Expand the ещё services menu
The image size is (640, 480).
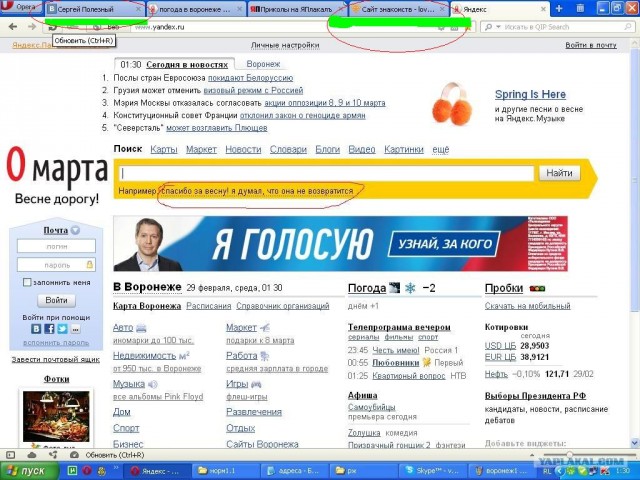(440, 149)
